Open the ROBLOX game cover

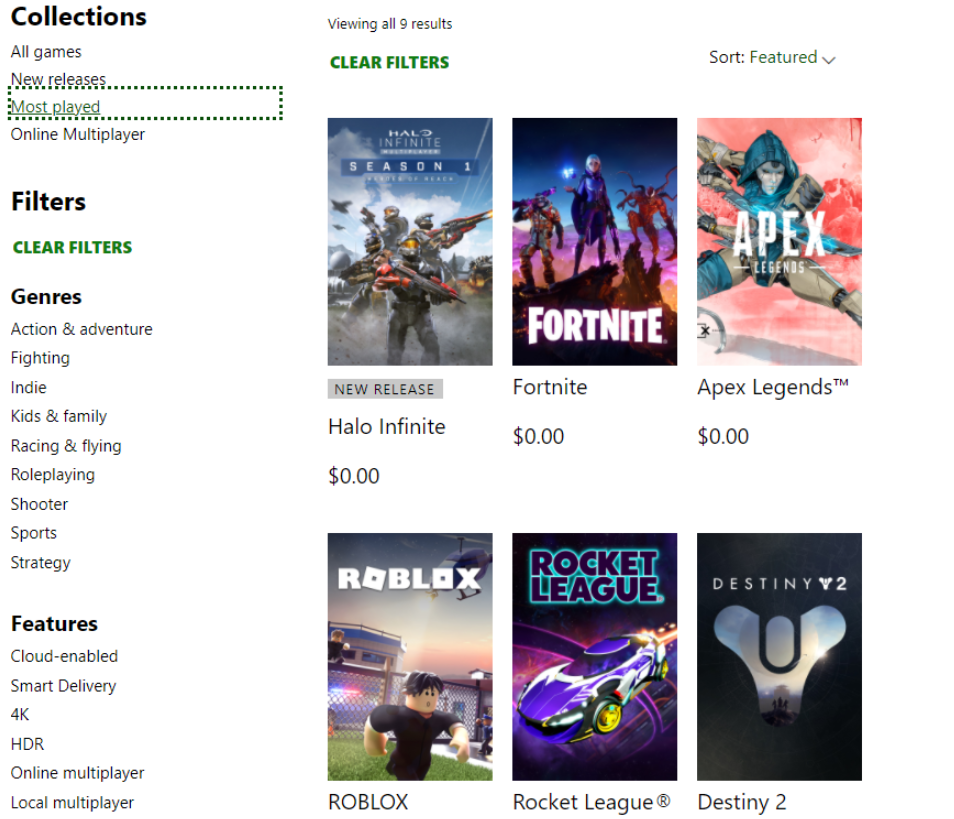tap(409, 657)
